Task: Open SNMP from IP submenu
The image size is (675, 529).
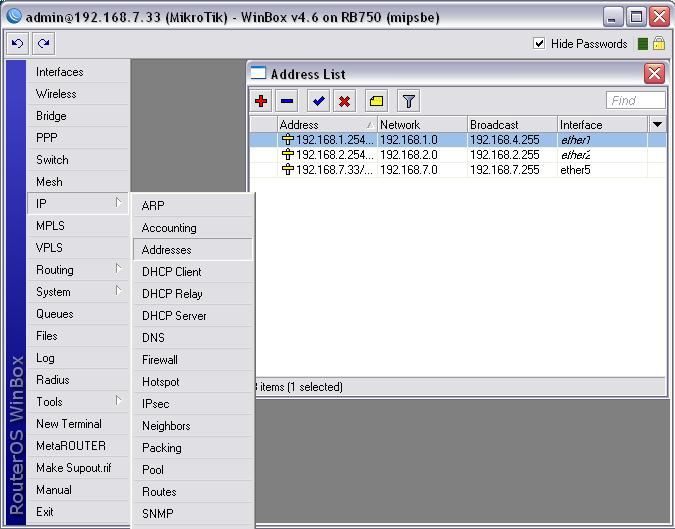Action: tap(193, 514)
